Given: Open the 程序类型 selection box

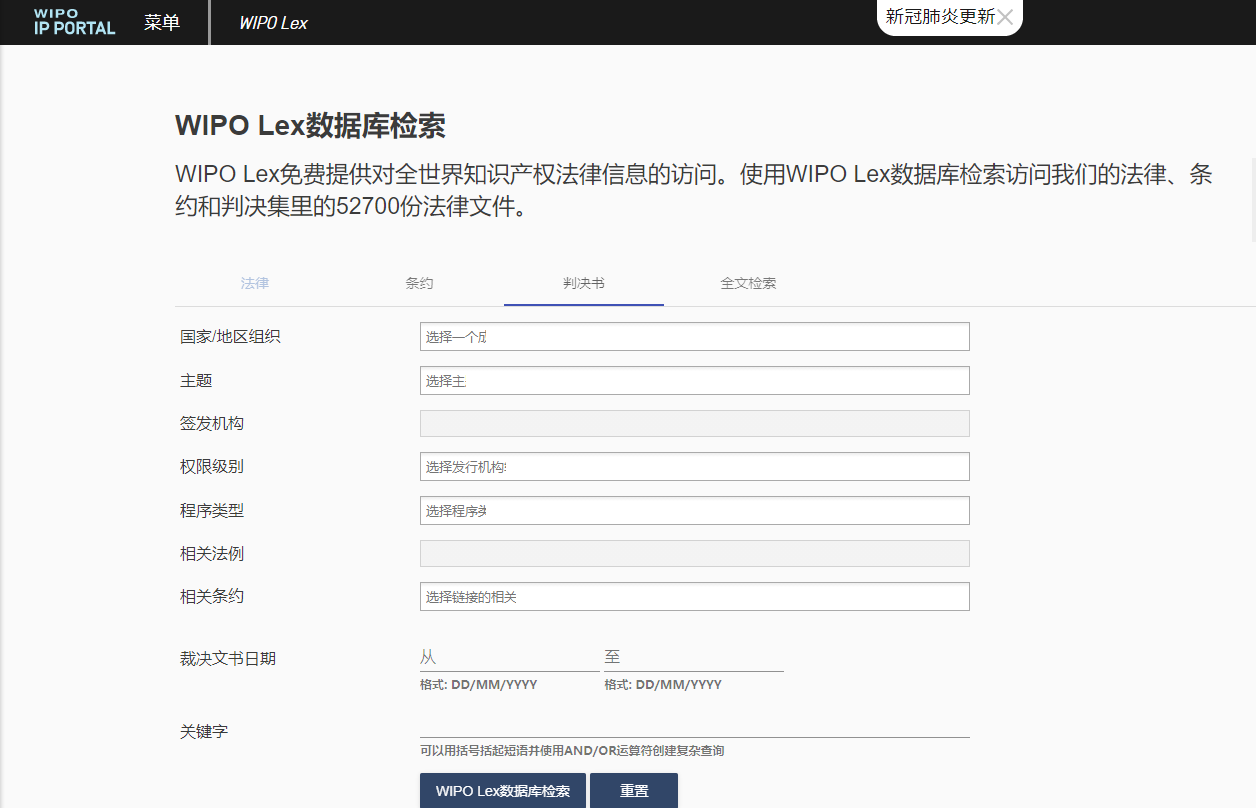Looking at the screenshot, I should [x=695, y=510].
